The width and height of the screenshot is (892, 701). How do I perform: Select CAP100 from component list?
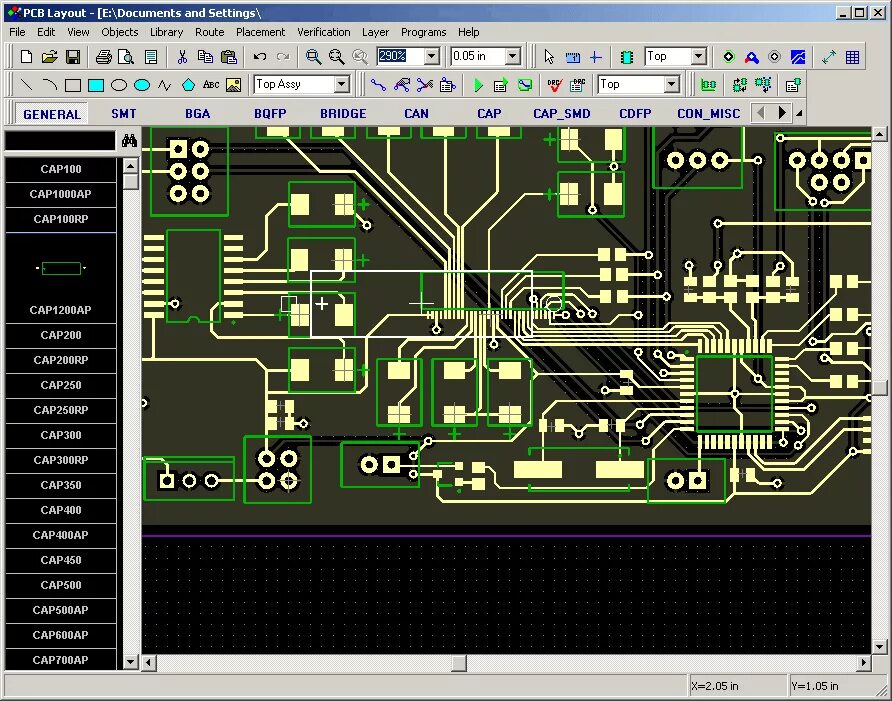coord(61,169)
